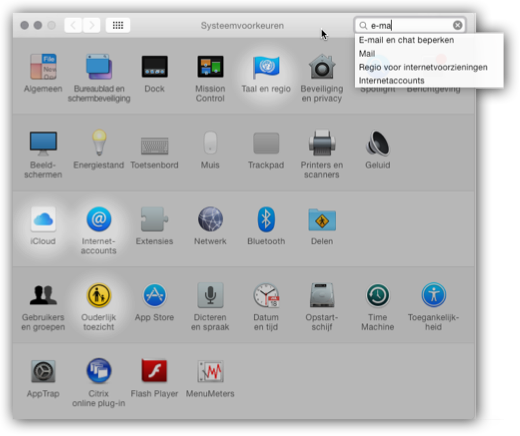Viewport: 520px width, 436px height.
Task: Open Toegankelijkheid preferences
Action: pyautogui.click(x=433, y=295)
